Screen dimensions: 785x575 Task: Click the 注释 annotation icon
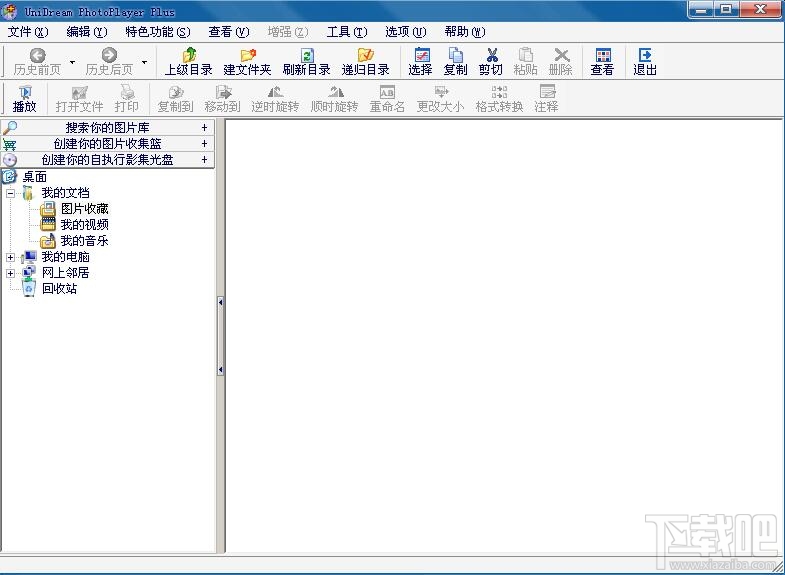coord(547,92)
